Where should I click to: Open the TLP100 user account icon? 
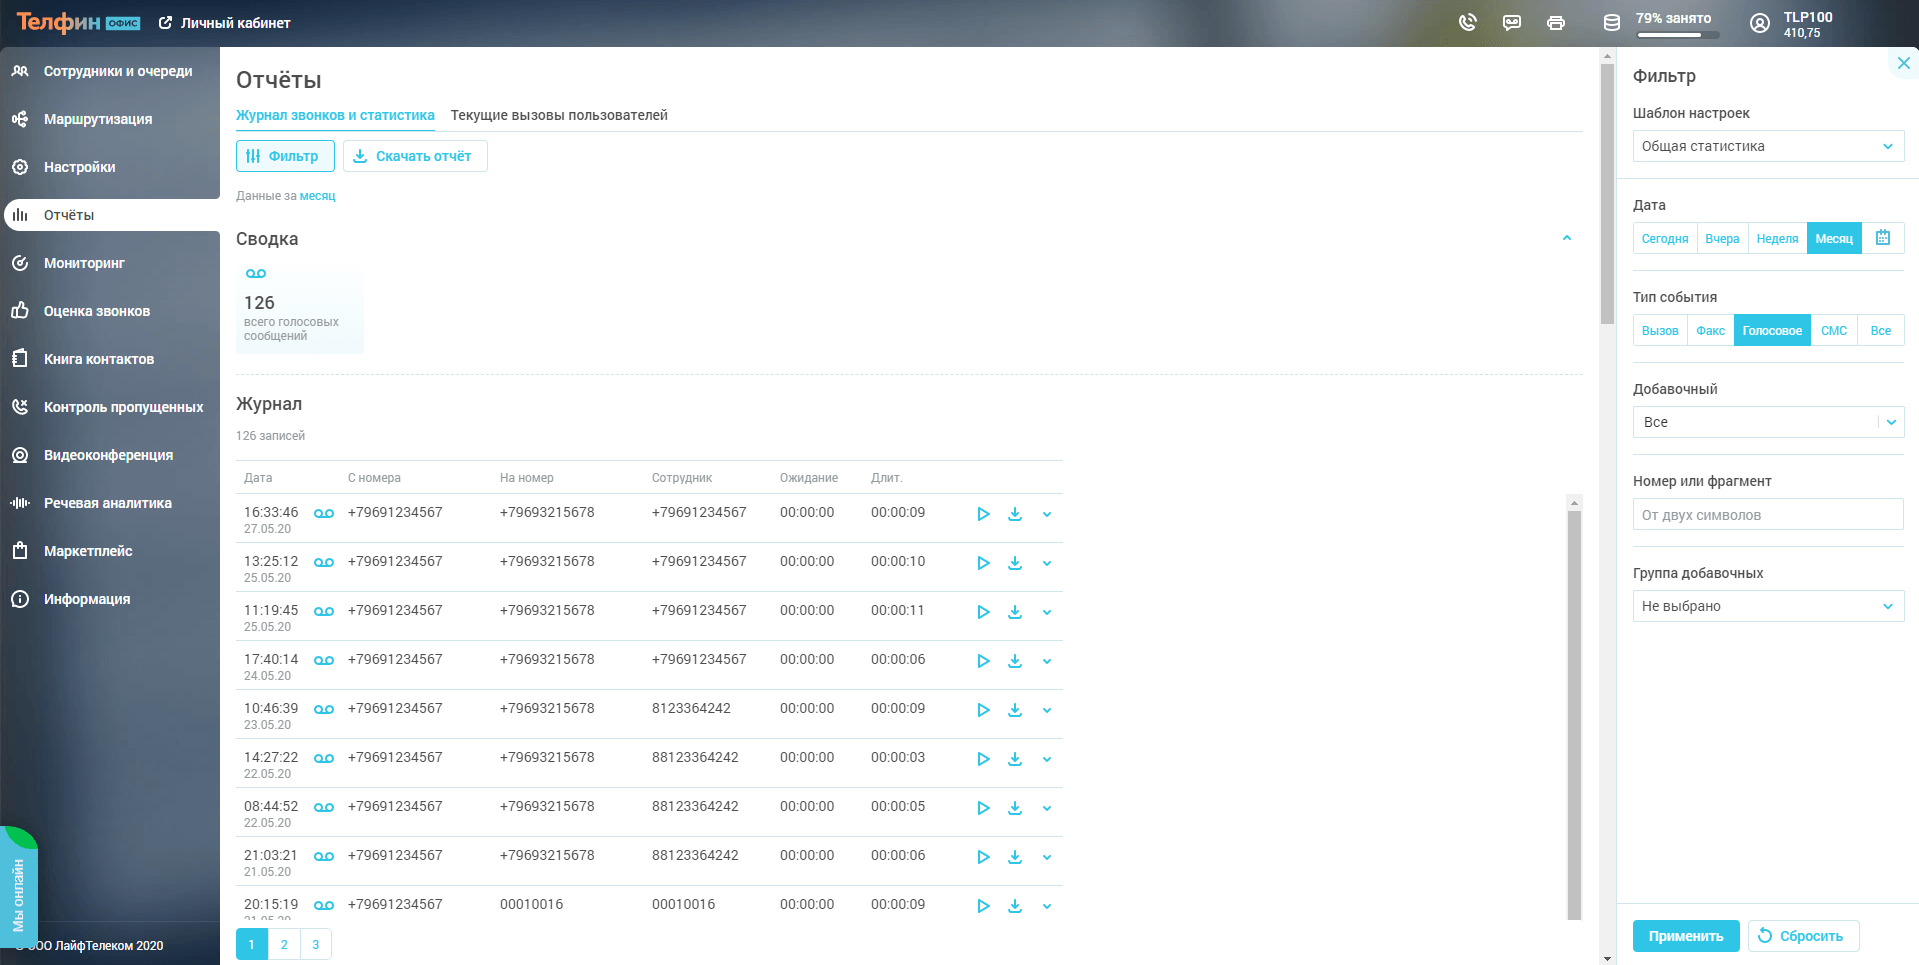(1759, 23)
